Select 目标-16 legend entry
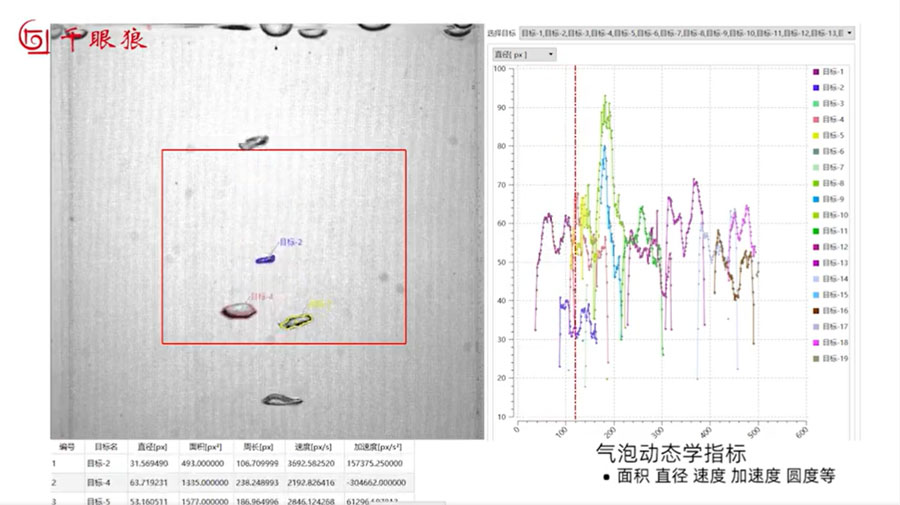 click(x=832, y=311)
